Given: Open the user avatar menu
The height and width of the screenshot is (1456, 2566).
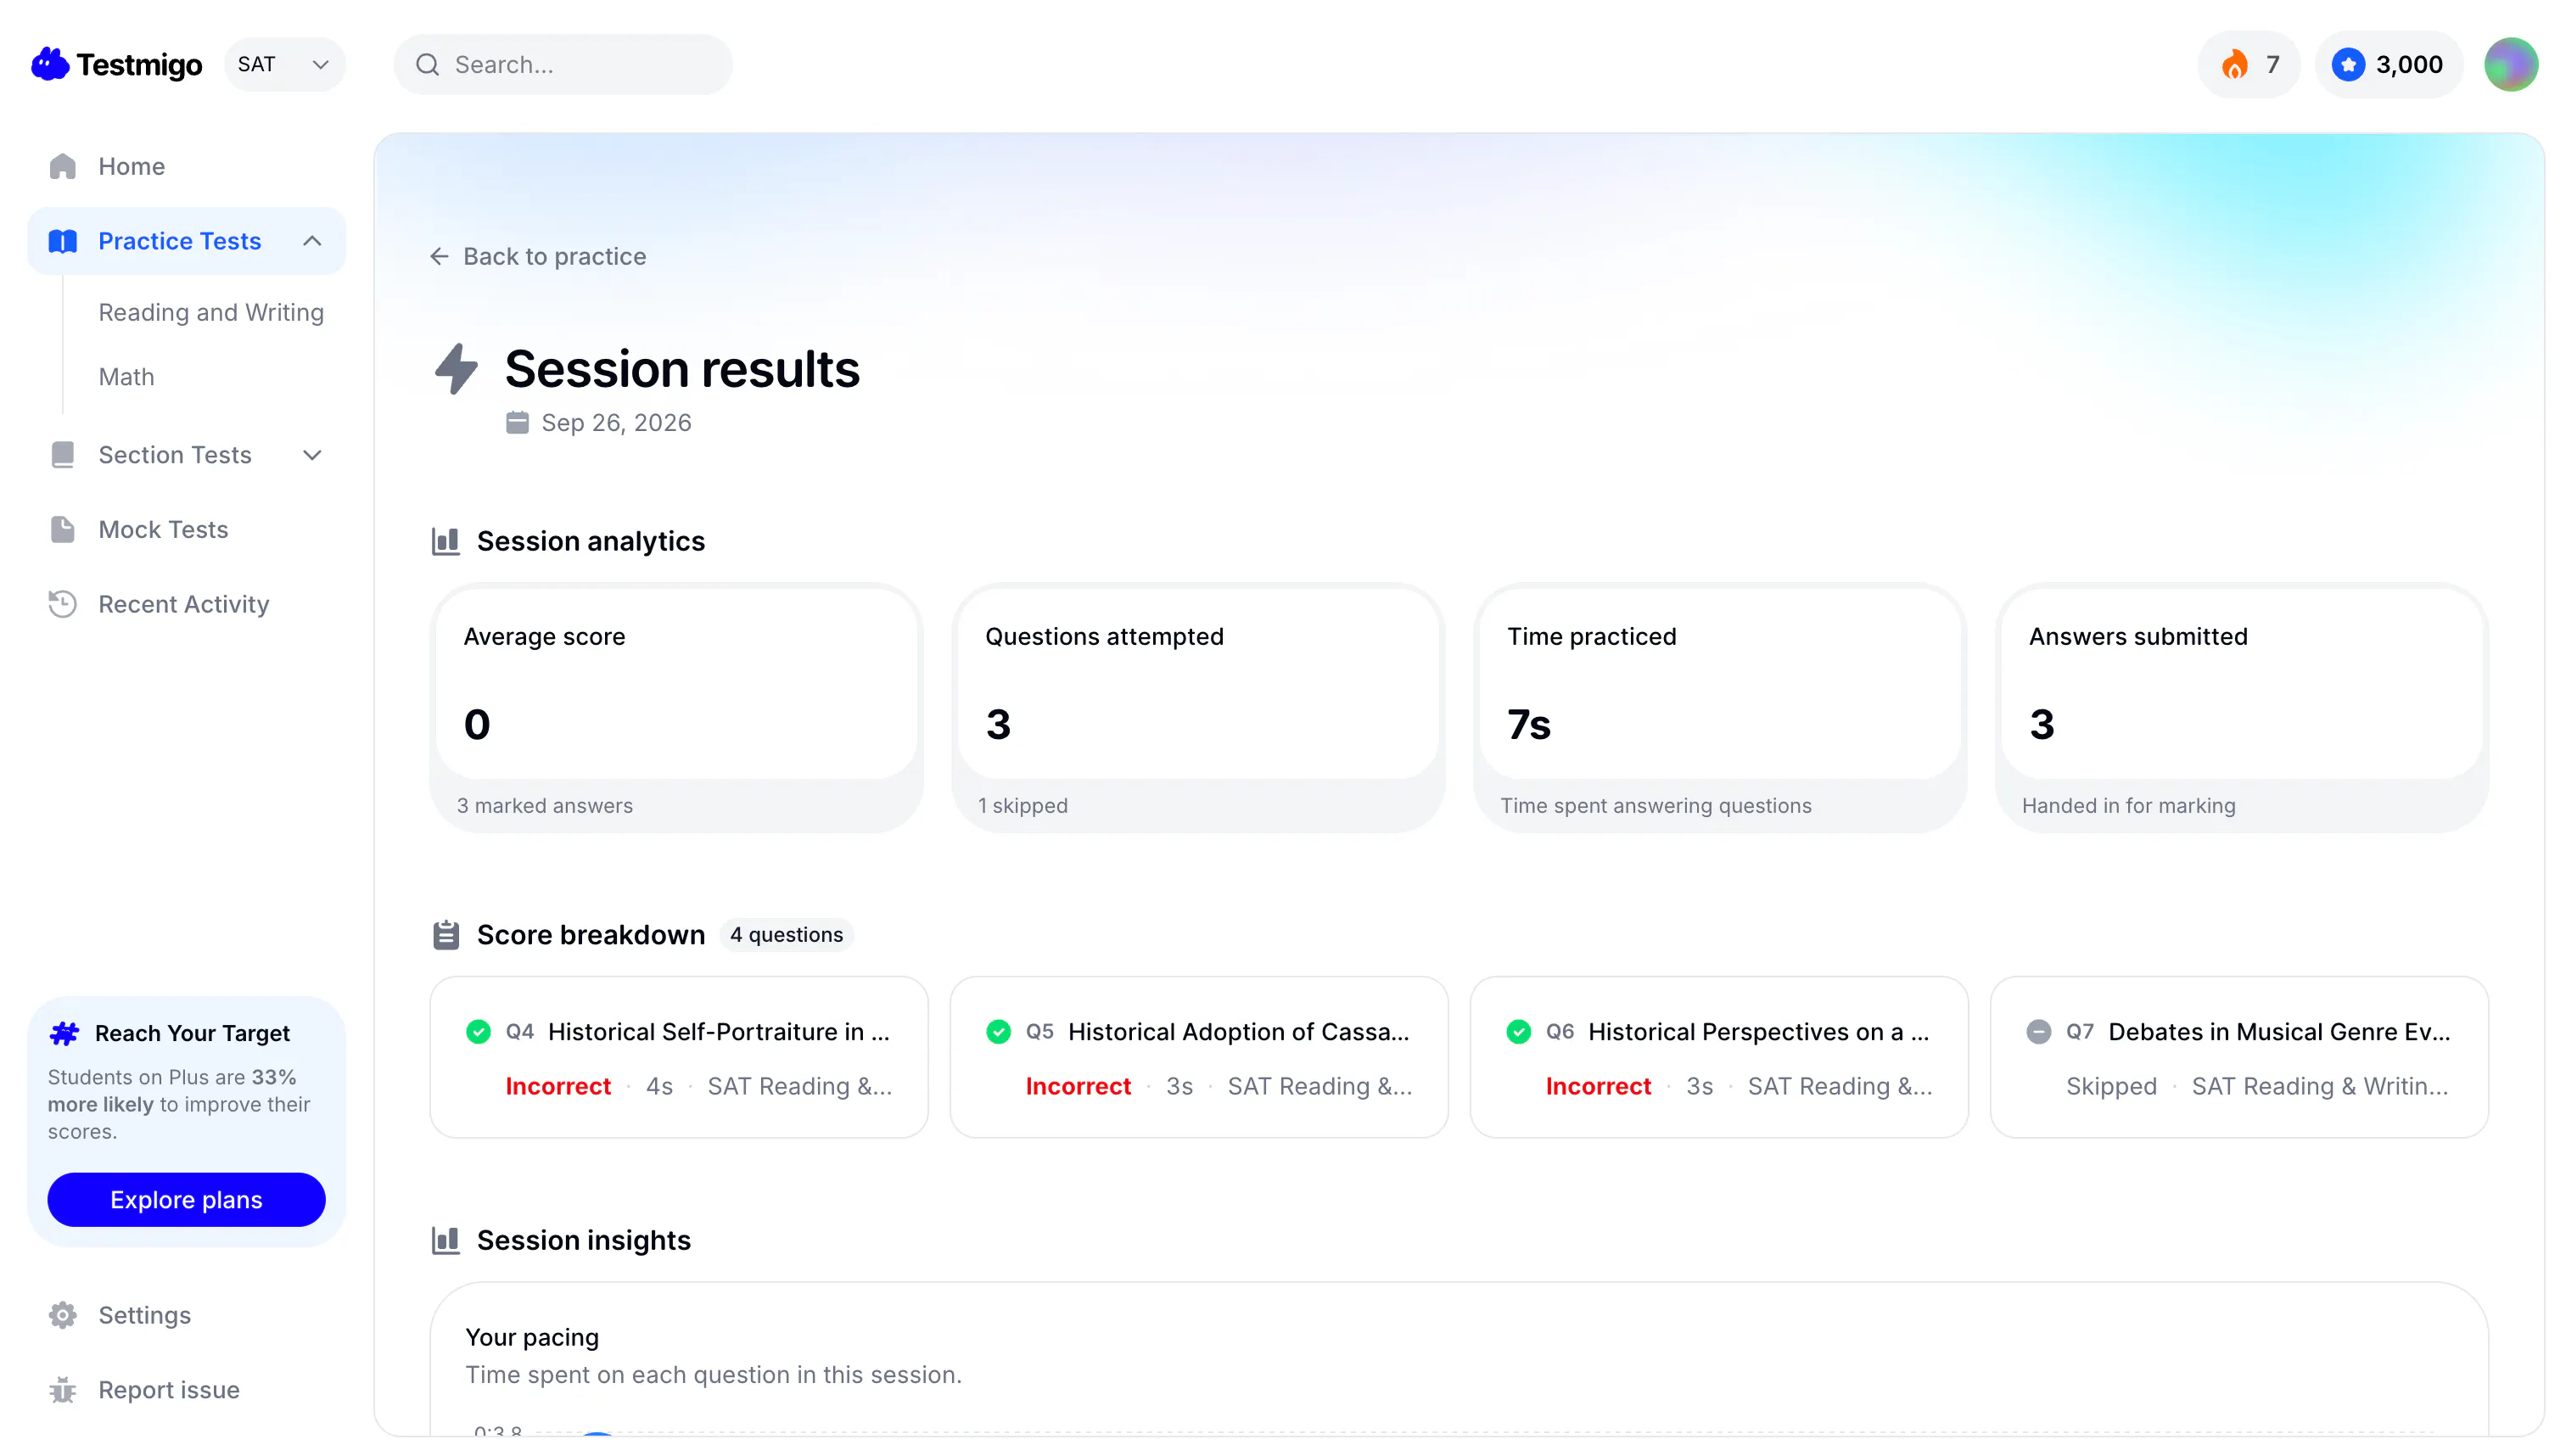Looking at the screenshot, I should [x=2510, y=64].
